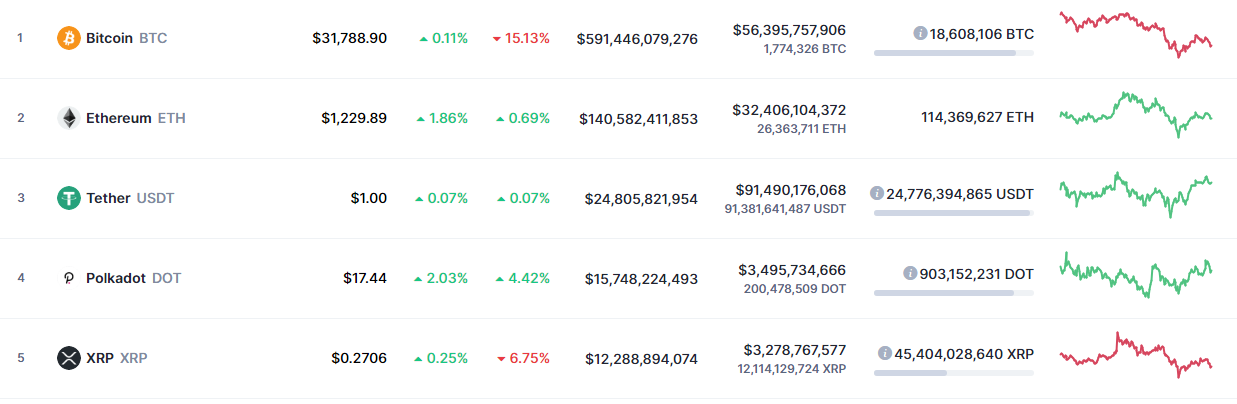
Task: Click the Ethereum logo icon
Action: 68,118
